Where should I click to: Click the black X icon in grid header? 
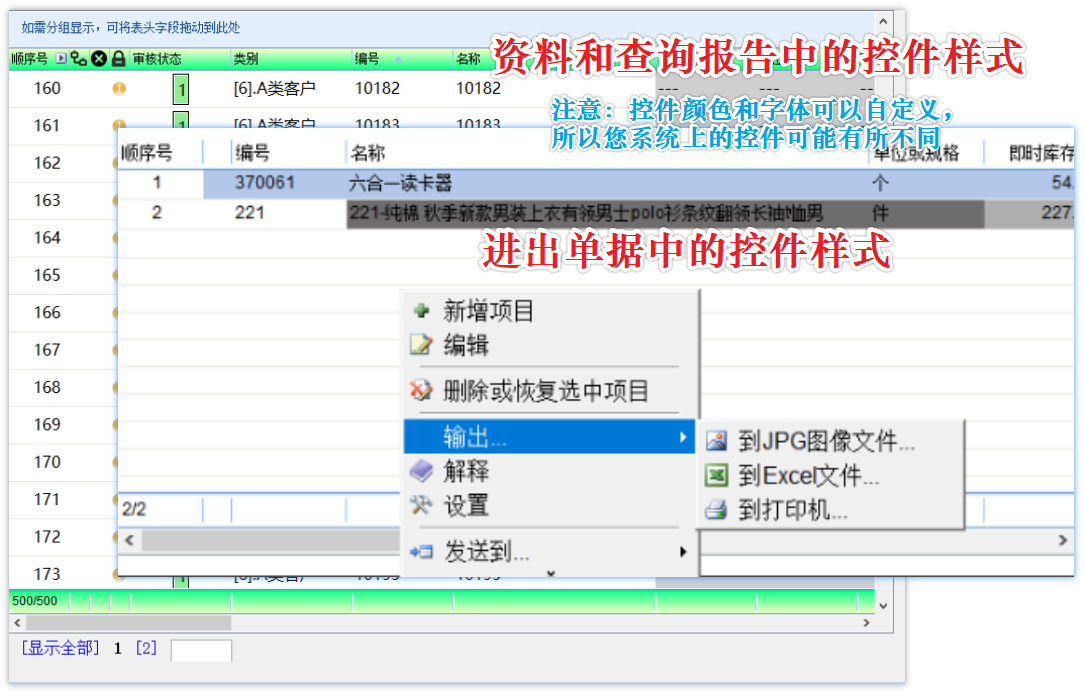(99, 59)
